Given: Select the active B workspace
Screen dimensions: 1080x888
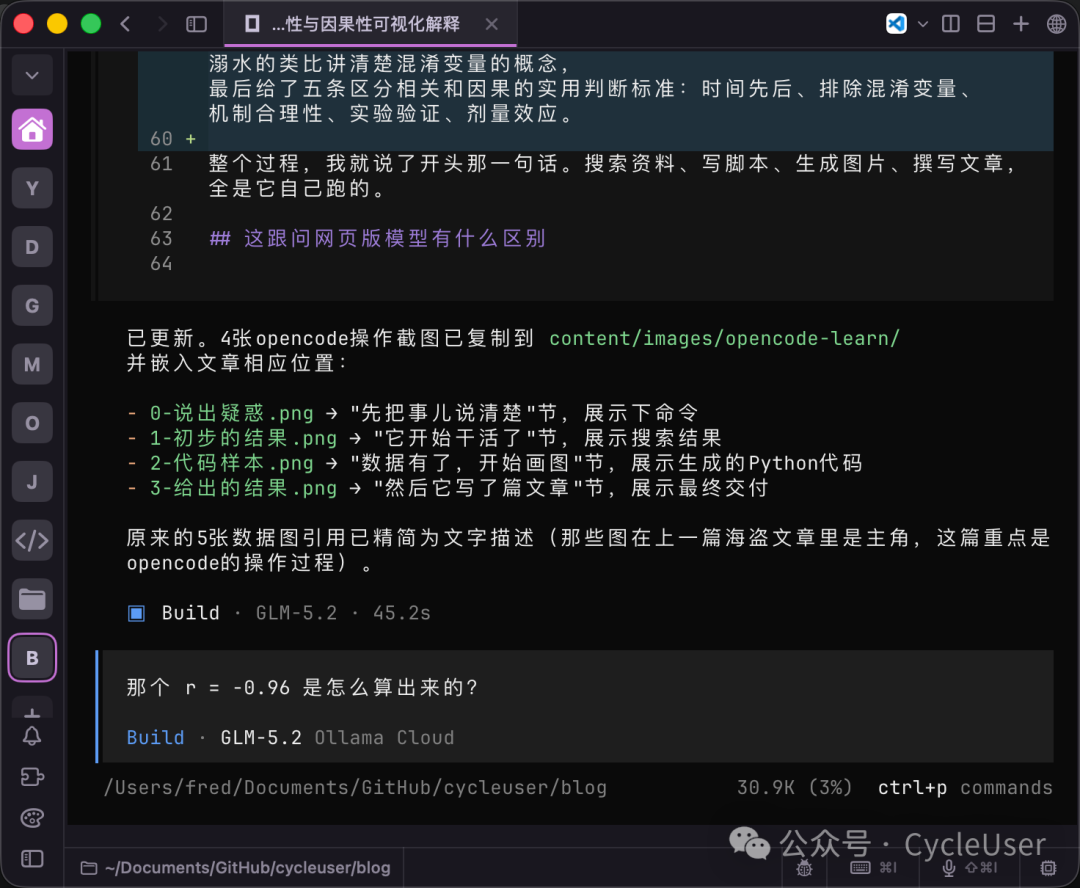Looking at the screenshot, I should click(32, 658).
